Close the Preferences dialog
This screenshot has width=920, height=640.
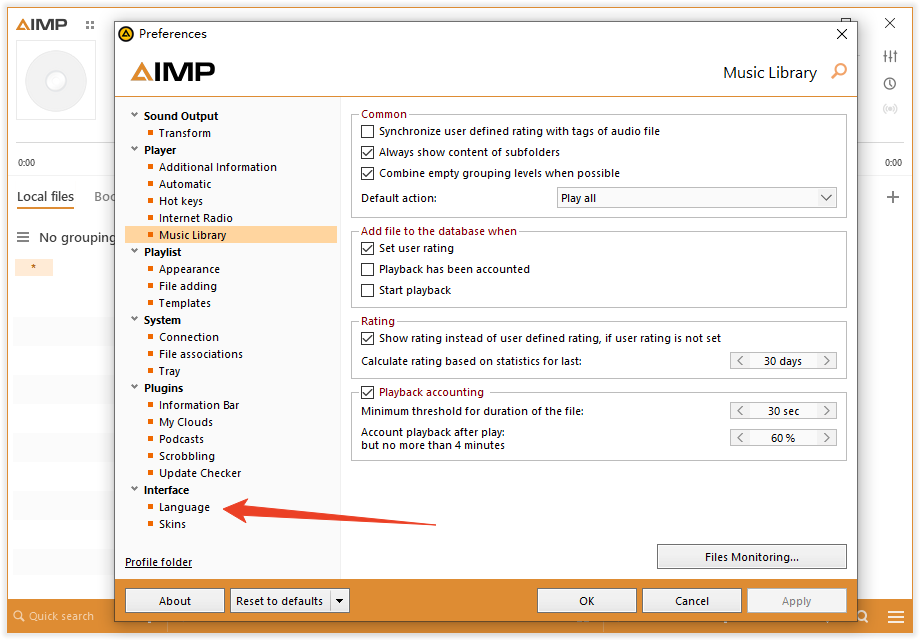click(x=841, y=34)
